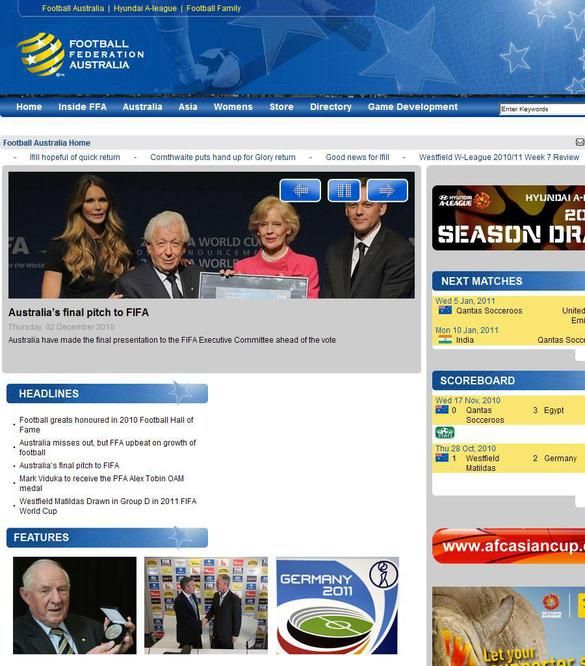Image resolution: width=585 pixels, height=666 pixels.
Task: Open the afcasiancup website banner
Action: click(x=509, y=546)
